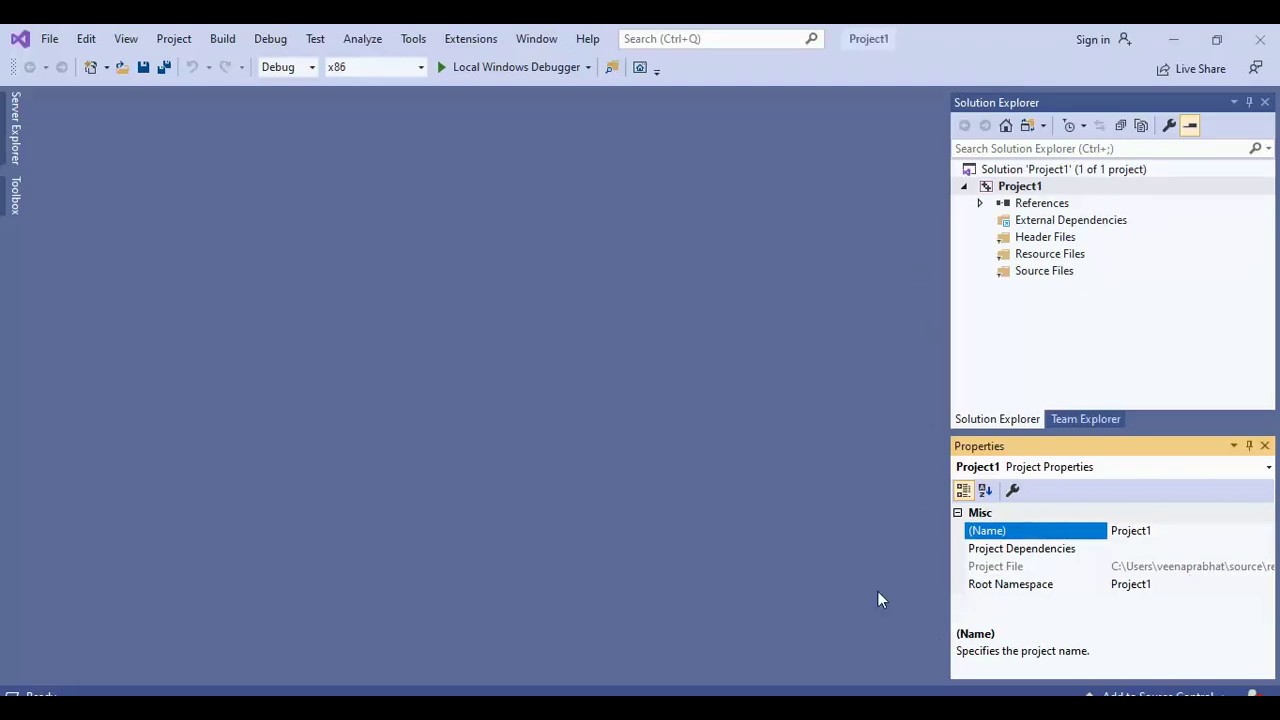Open the Extensions menu
1280x720 pixels.
pyautogui.click(x=471, y=39)
